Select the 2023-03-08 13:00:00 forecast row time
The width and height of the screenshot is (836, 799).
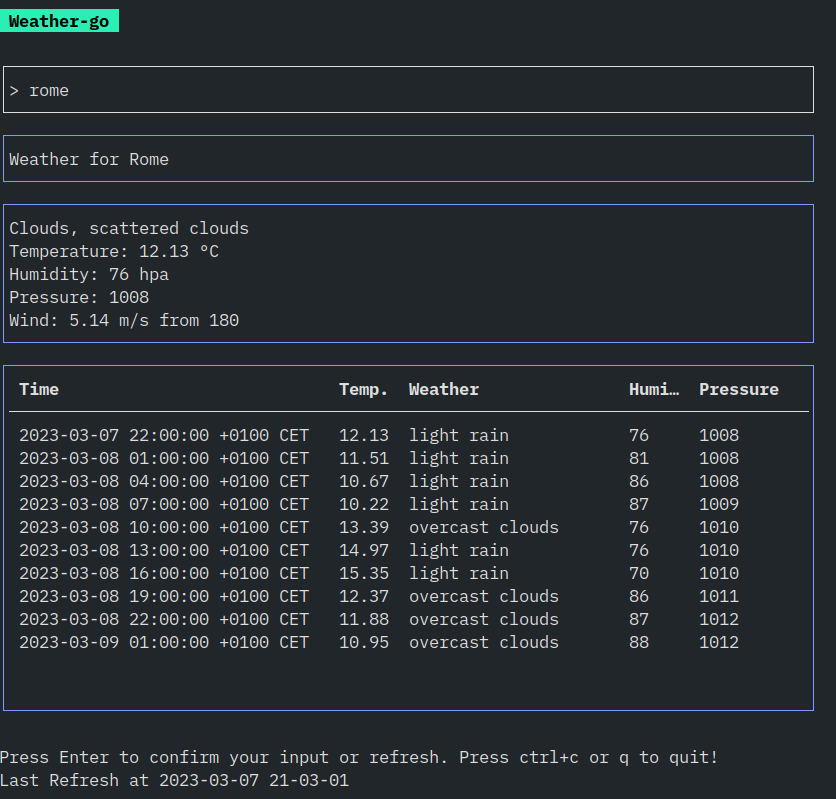164,550
